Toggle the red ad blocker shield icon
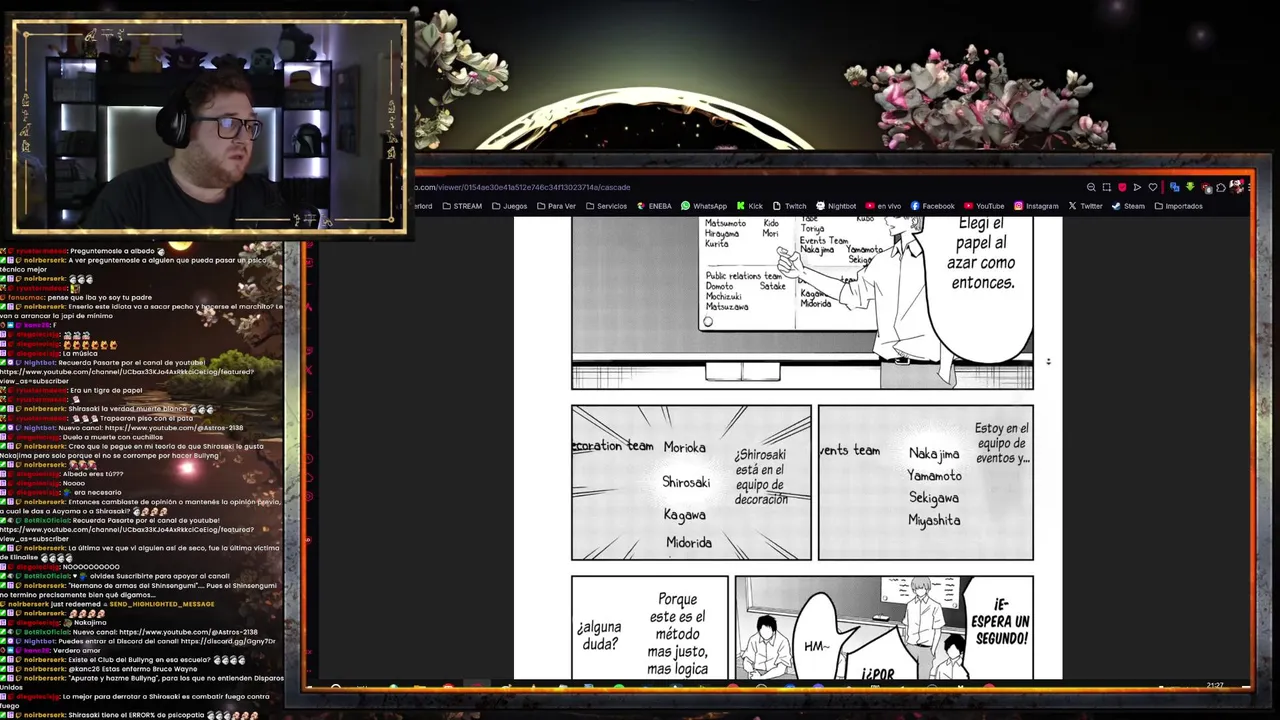The height and width of the screenshot is (720, 1280). coord(1122,187)
